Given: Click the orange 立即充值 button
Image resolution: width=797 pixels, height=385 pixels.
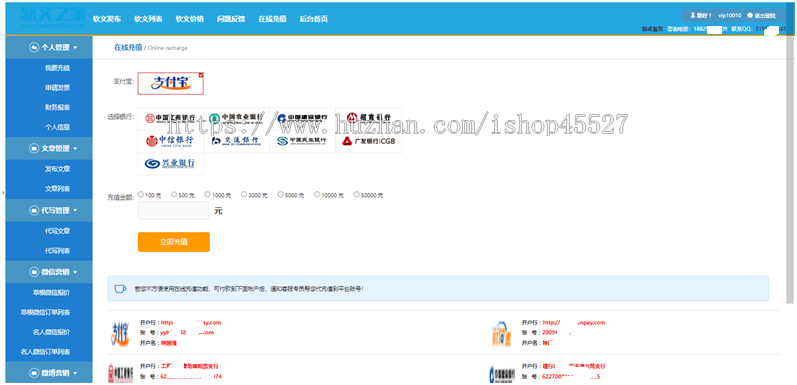Looking at the screenshot, I should [173, 242].
